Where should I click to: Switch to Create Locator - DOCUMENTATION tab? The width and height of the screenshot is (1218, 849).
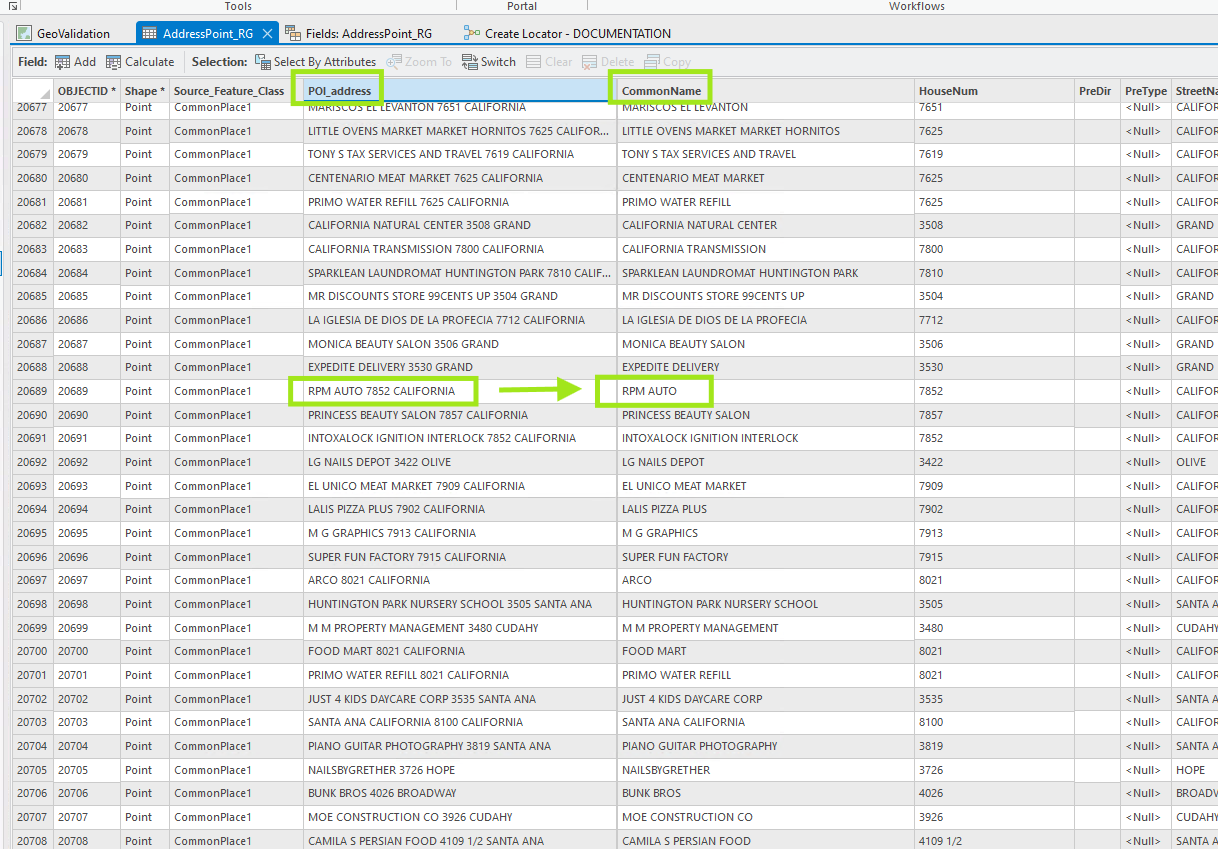(x=567, y=33)
